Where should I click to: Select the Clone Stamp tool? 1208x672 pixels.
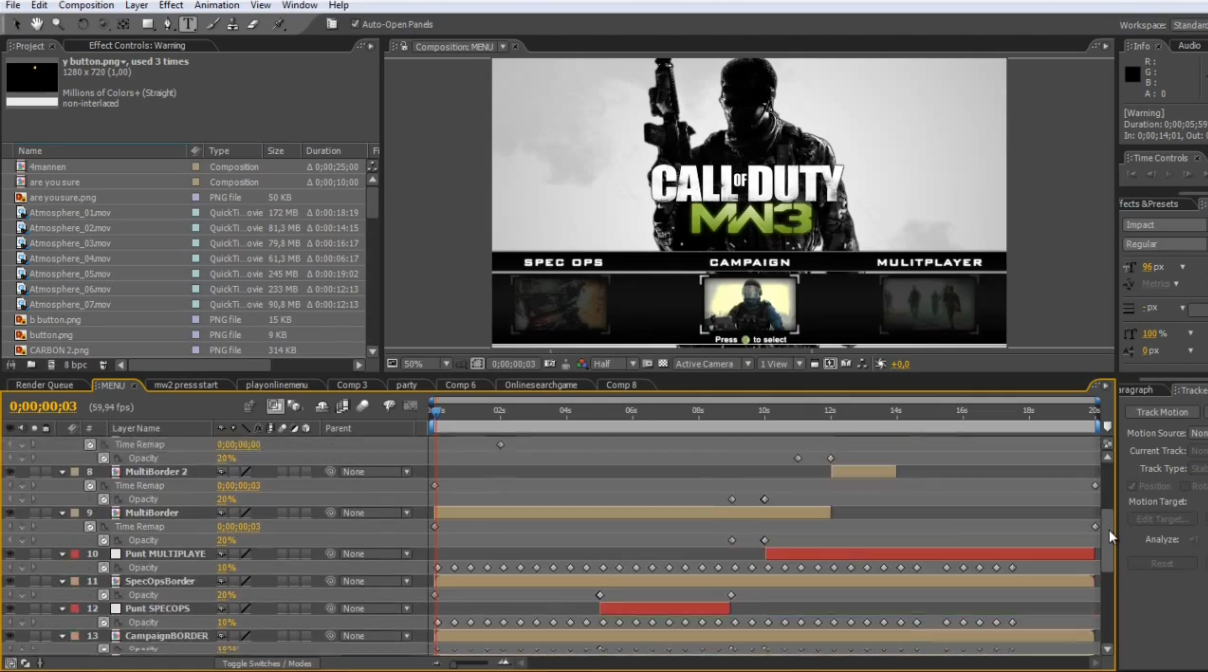pyautogui.click(x=233, y=24)
